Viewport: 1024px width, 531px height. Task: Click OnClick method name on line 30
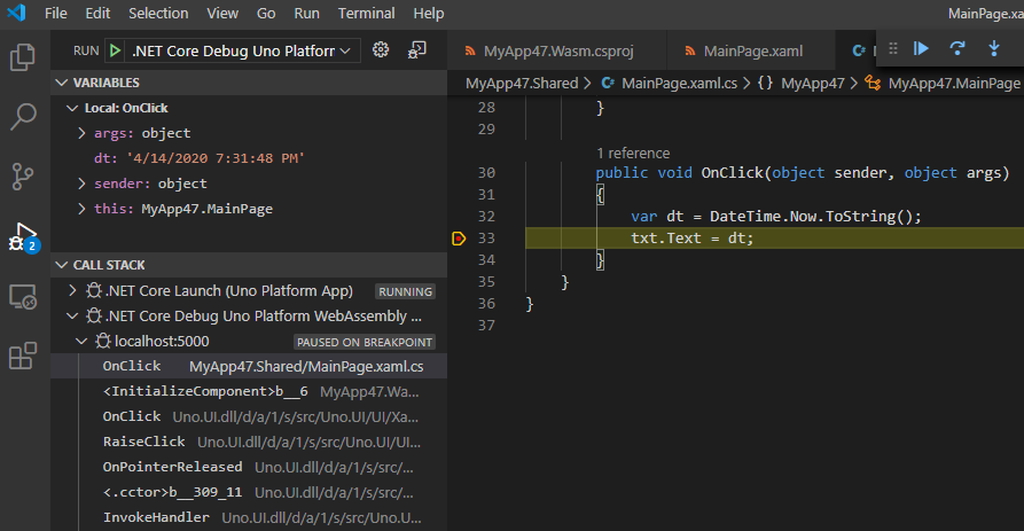731,173
